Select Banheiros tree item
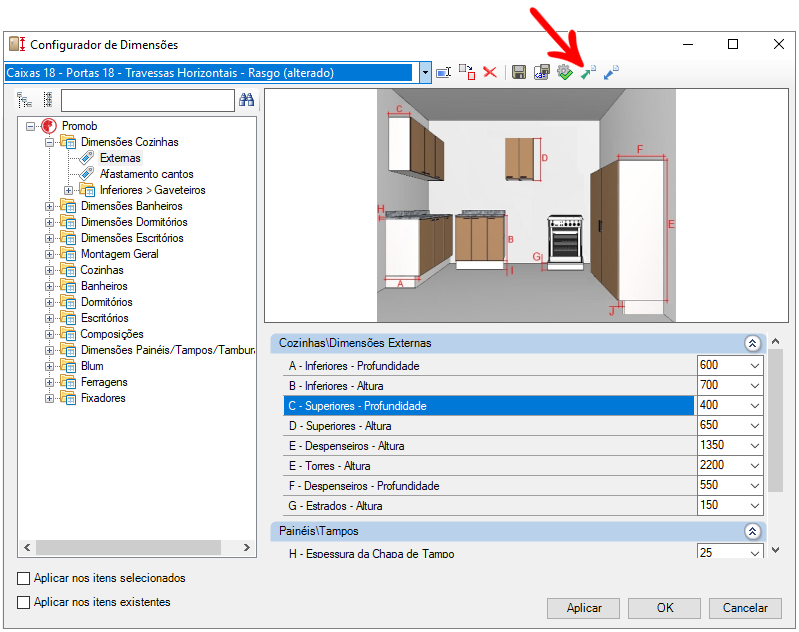Viewport: 799px width, 632px height. point(104,286)
